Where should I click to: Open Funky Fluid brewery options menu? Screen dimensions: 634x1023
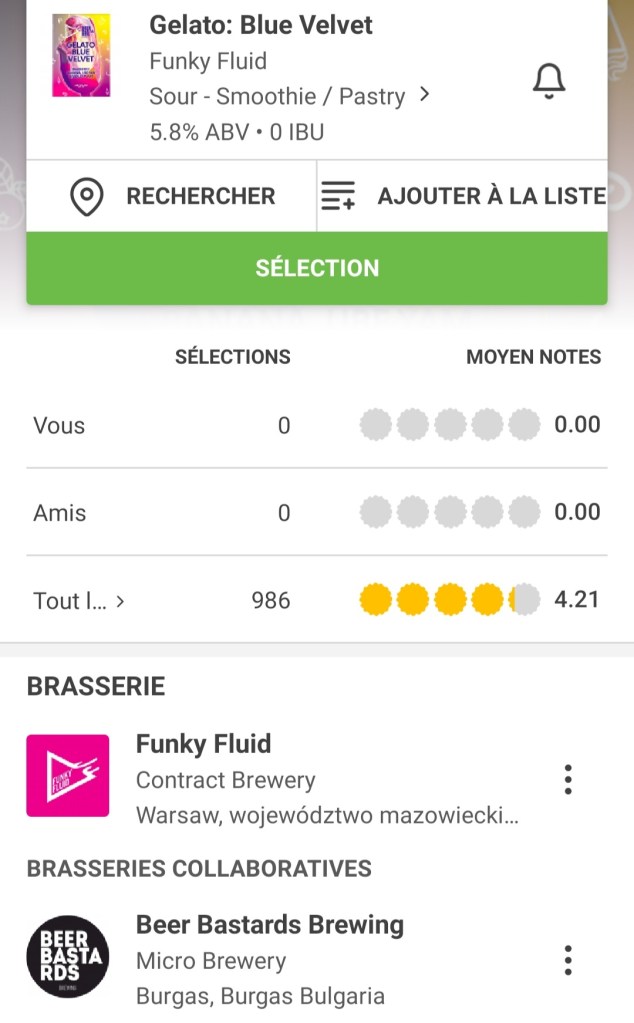click(x=568, y=779)
